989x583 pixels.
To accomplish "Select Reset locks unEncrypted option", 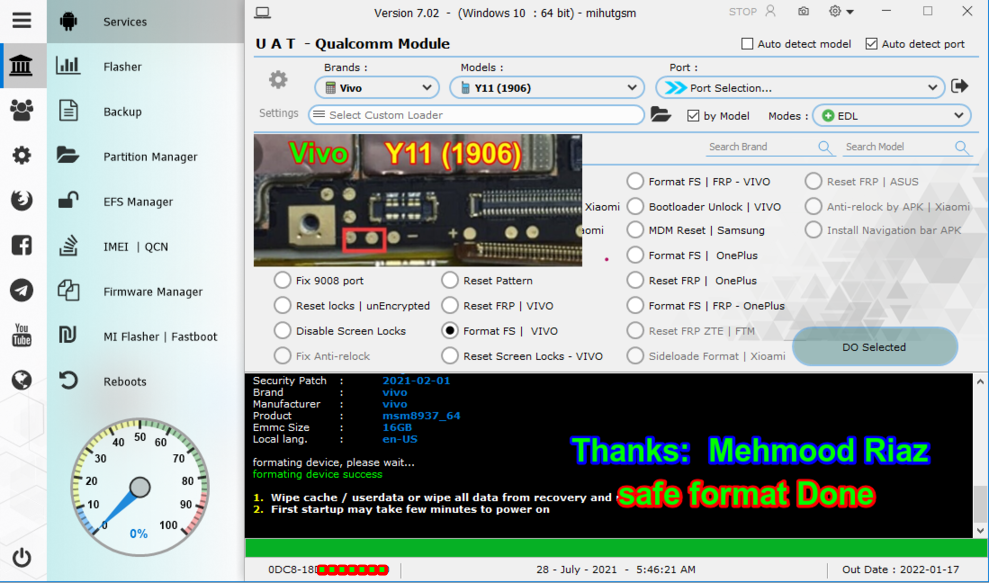I will click(x=283, y=305).
